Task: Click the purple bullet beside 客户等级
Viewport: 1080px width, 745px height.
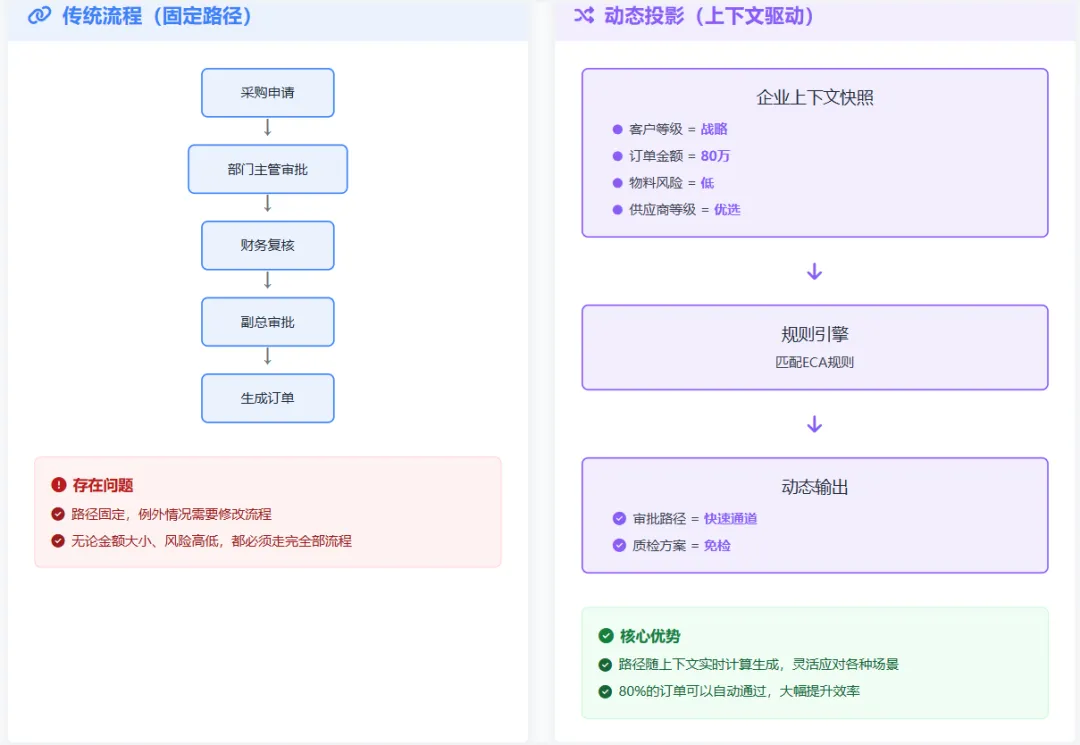Action: 617,129
